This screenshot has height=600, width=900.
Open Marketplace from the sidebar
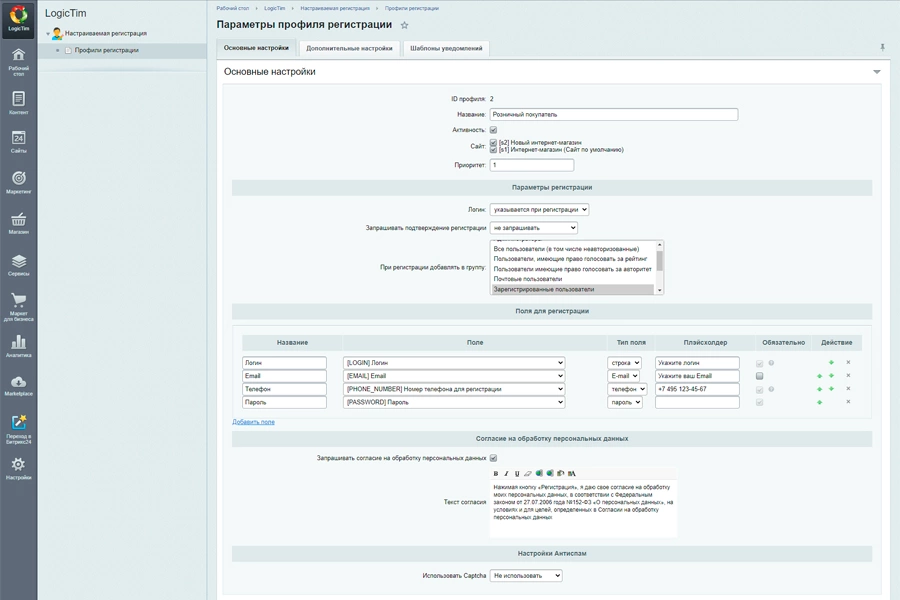[x=18, y=386]
